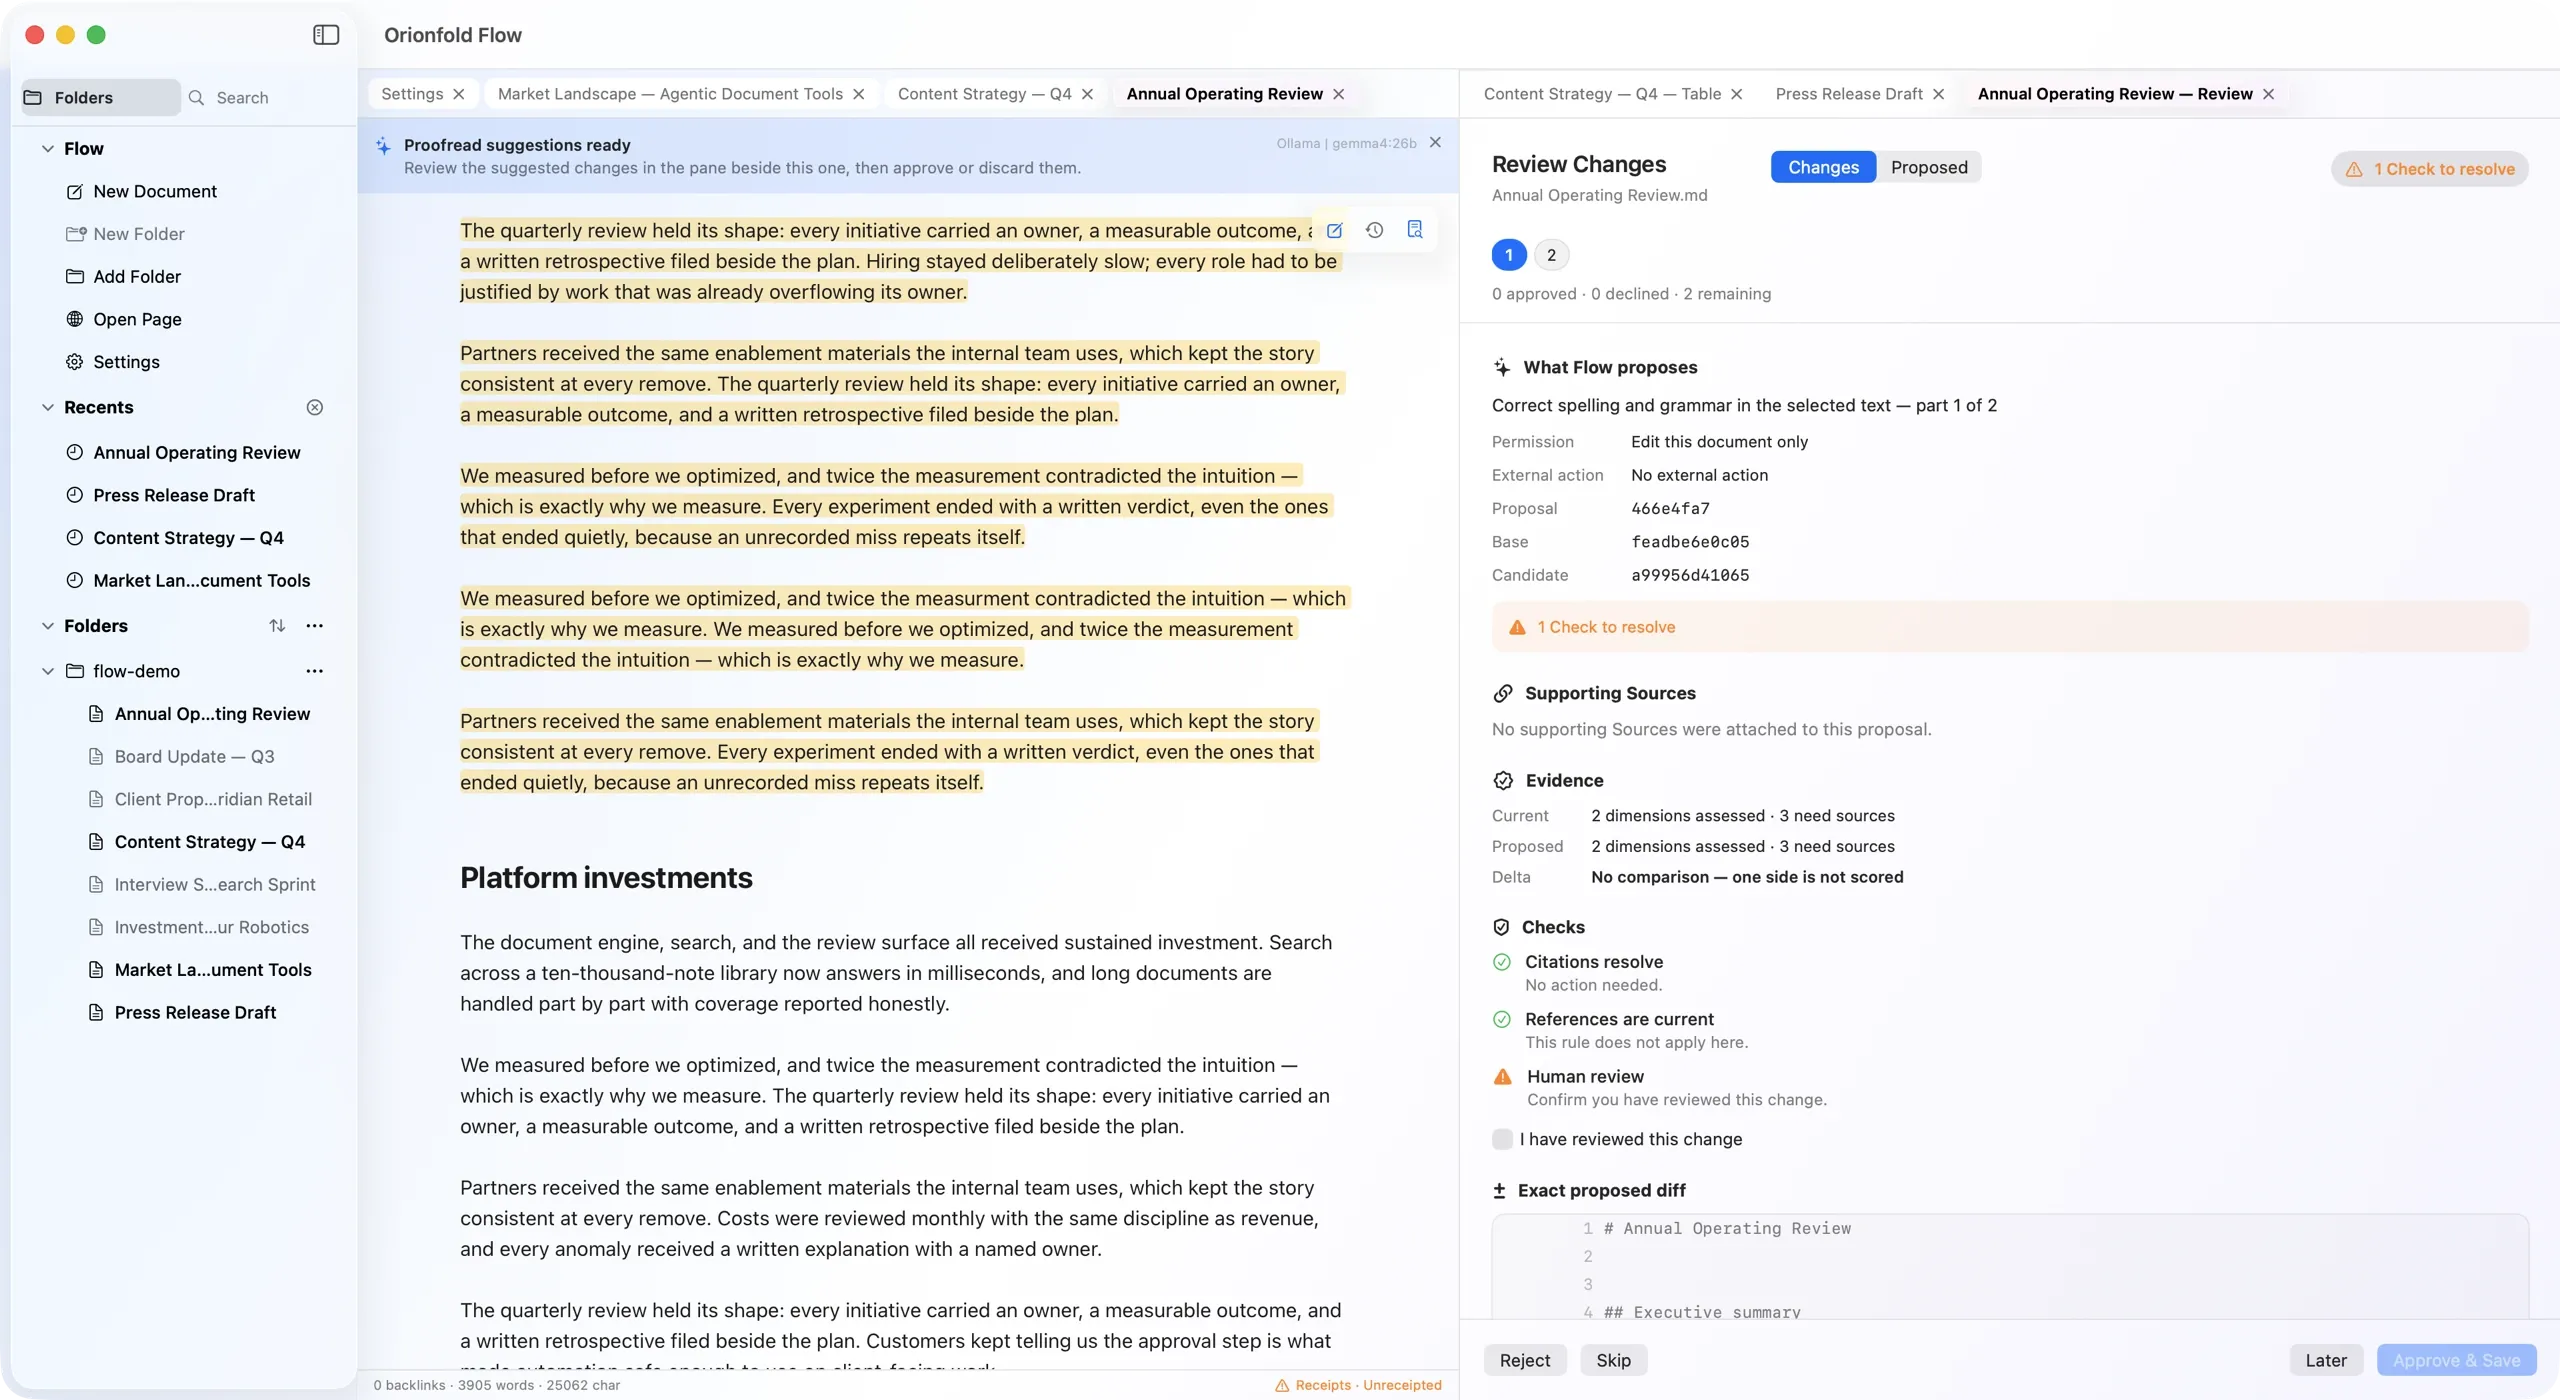This screenshot has width=2560, height=1400.
Task: Select change part 2 pill
Action: click(1551, 255)
